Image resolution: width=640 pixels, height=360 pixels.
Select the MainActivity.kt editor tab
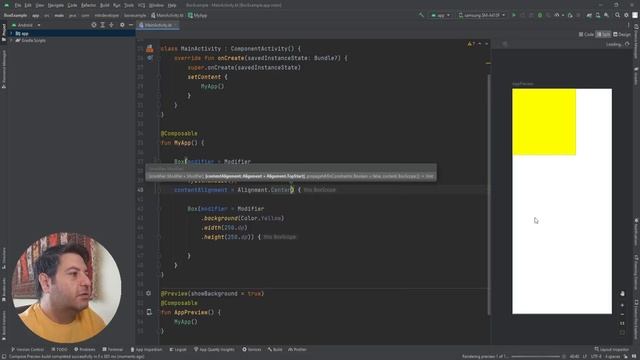point(158,25)
